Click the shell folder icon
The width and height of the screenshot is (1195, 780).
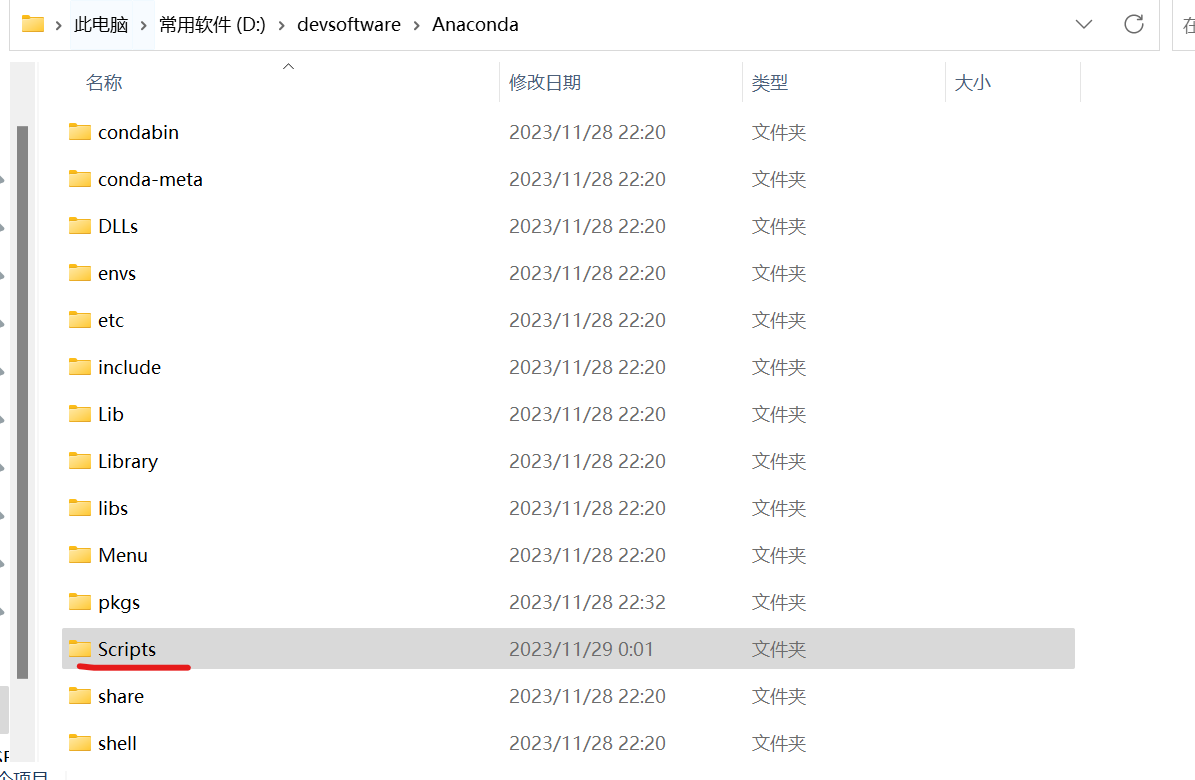[79, 743]
